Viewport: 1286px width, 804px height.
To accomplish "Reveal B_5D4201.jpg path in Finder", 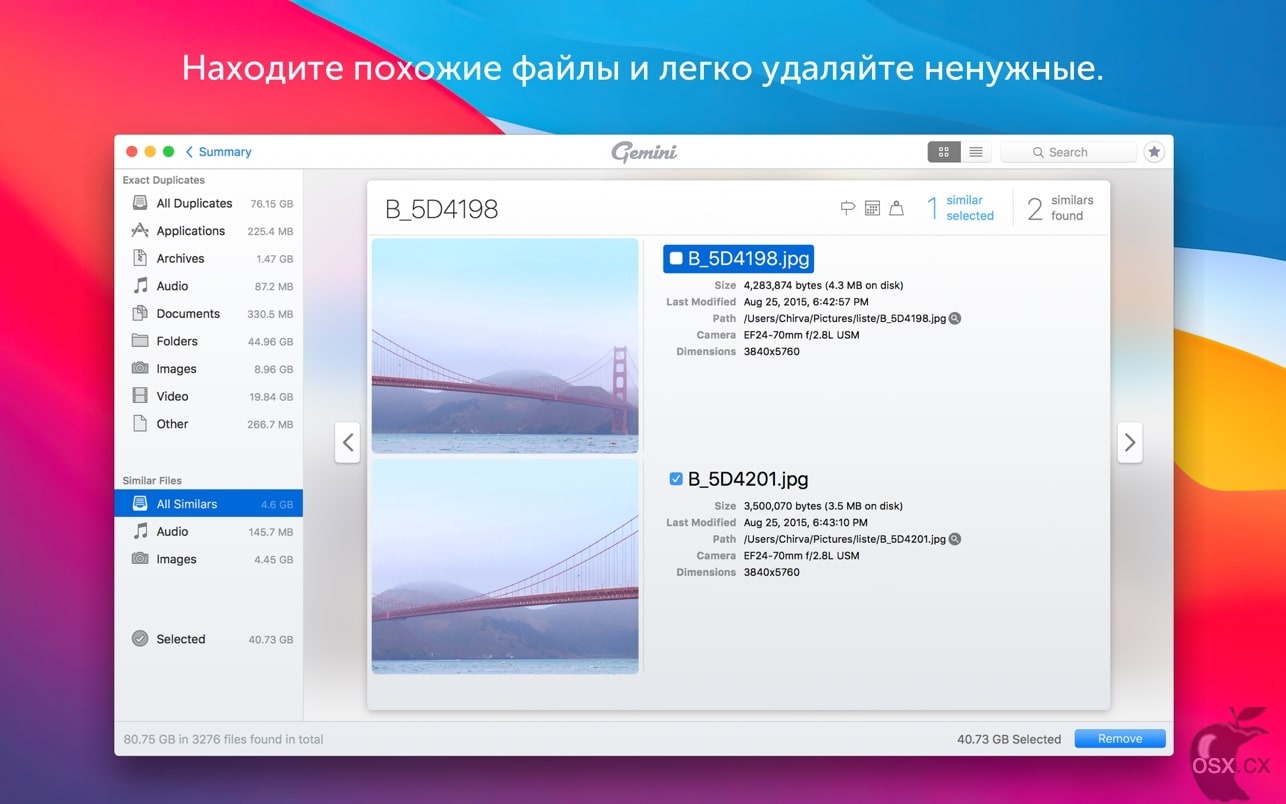I will pyautogui.click(x=955, y=539).
